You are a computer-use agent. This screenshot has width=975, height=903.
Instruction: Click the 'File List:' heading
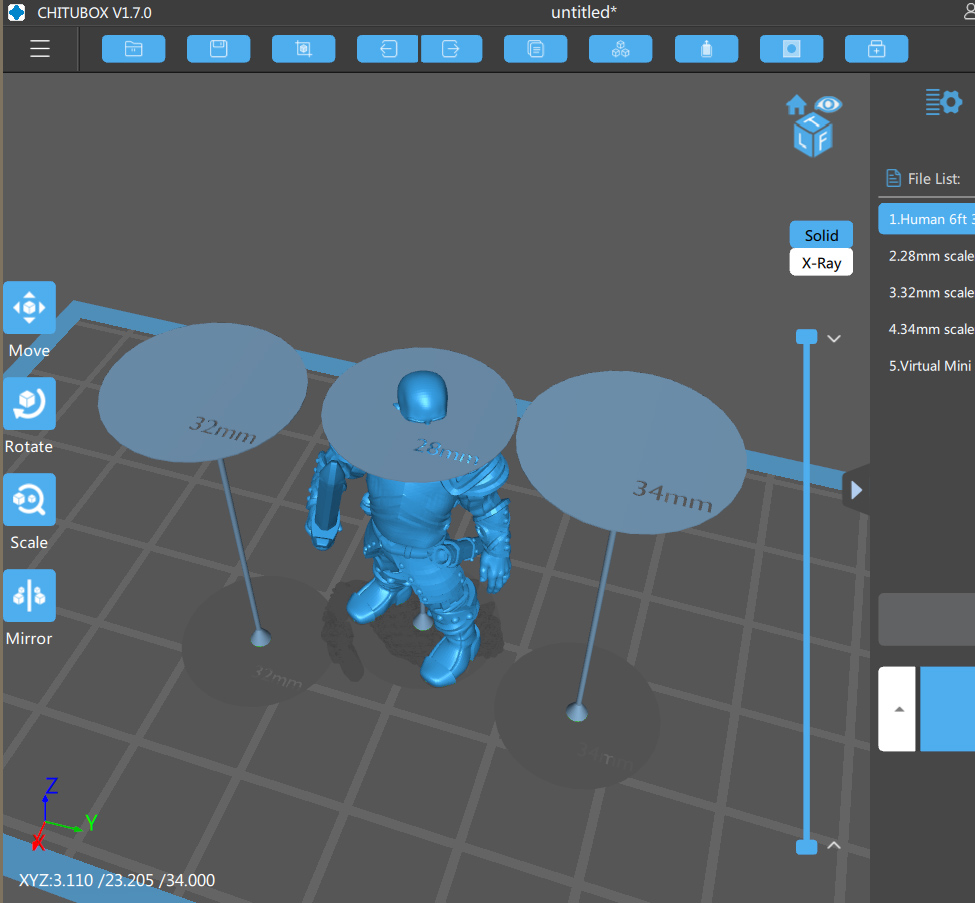click(933, 178)
